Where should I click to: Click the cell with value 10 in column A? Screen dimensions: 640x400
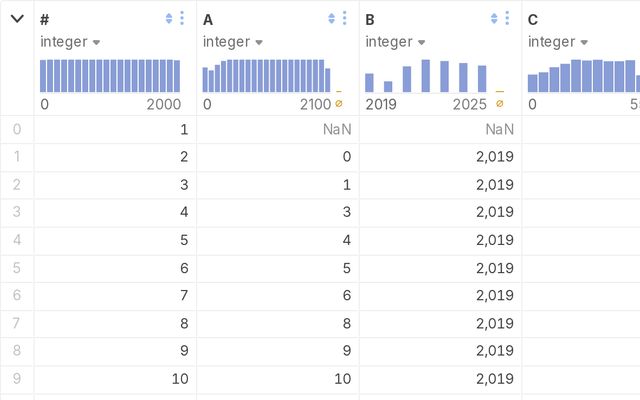278,378
